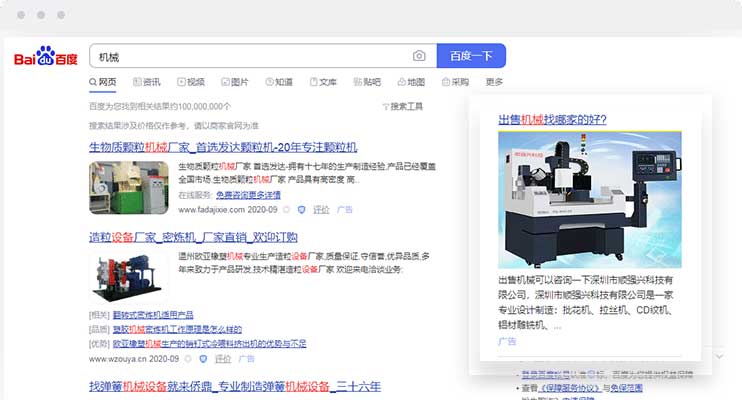Click the 评价 link under wzouya.cn result
The image size is (742, 400).
222,359
